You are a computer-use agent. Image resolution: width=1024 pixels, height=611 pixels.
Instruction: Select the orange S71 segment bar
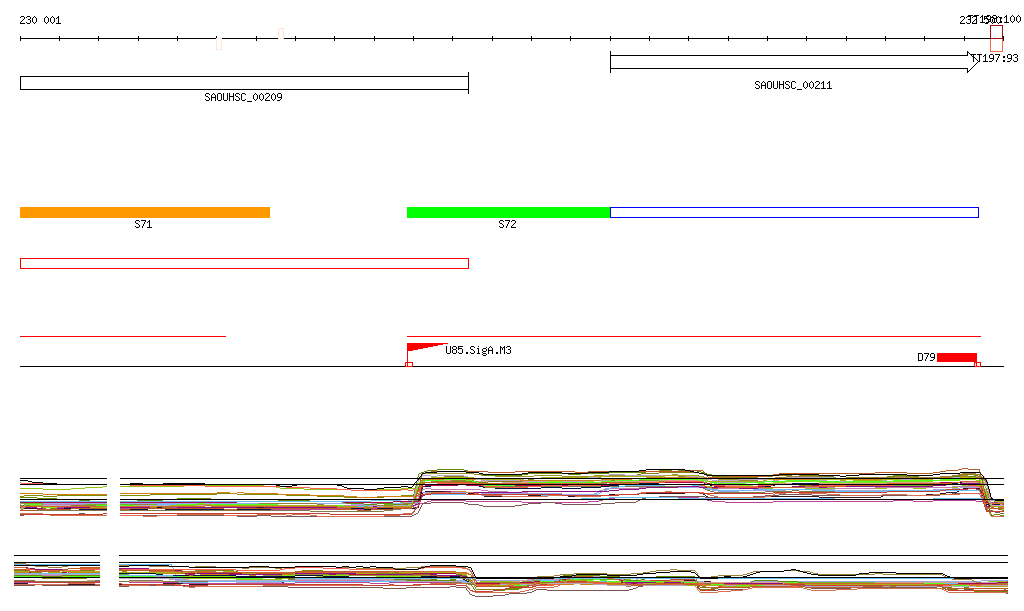(x=145, y=212)
